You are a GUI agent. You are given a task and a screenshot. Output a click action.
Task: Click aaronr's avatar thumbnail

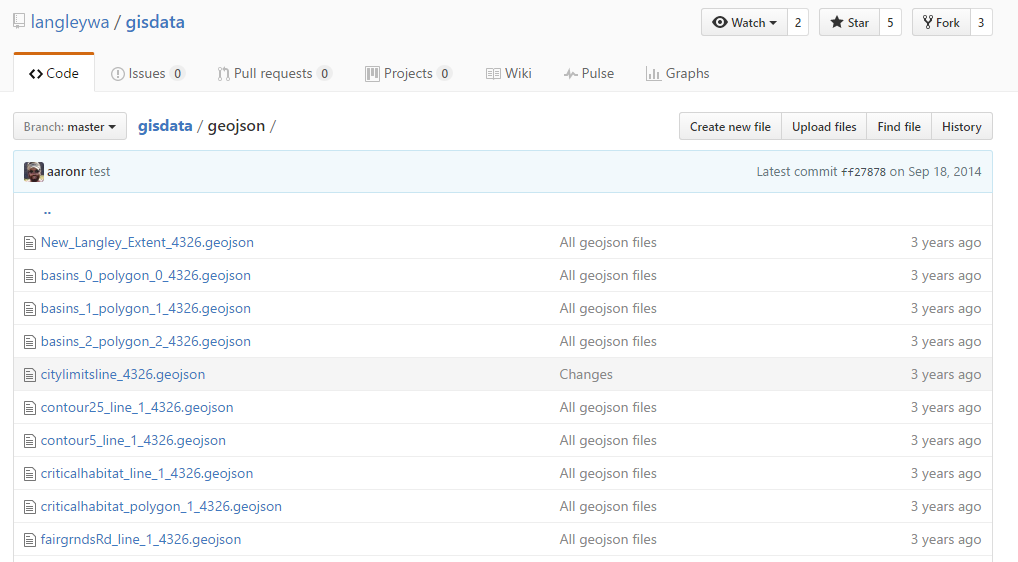[34, 172]
